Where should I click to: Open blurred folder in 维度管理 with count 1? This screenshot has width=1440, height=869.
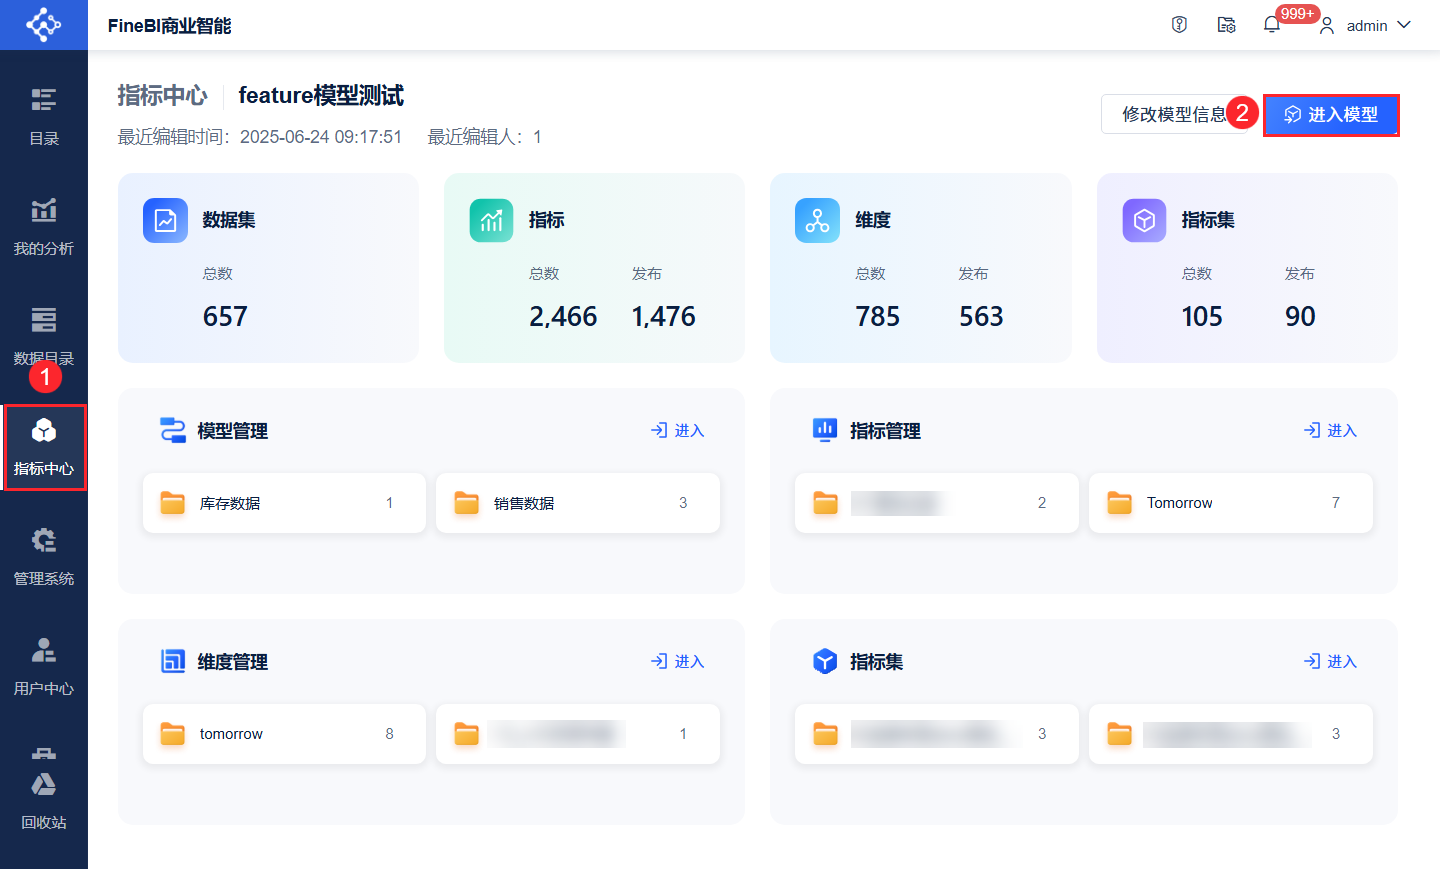point(578,734)
